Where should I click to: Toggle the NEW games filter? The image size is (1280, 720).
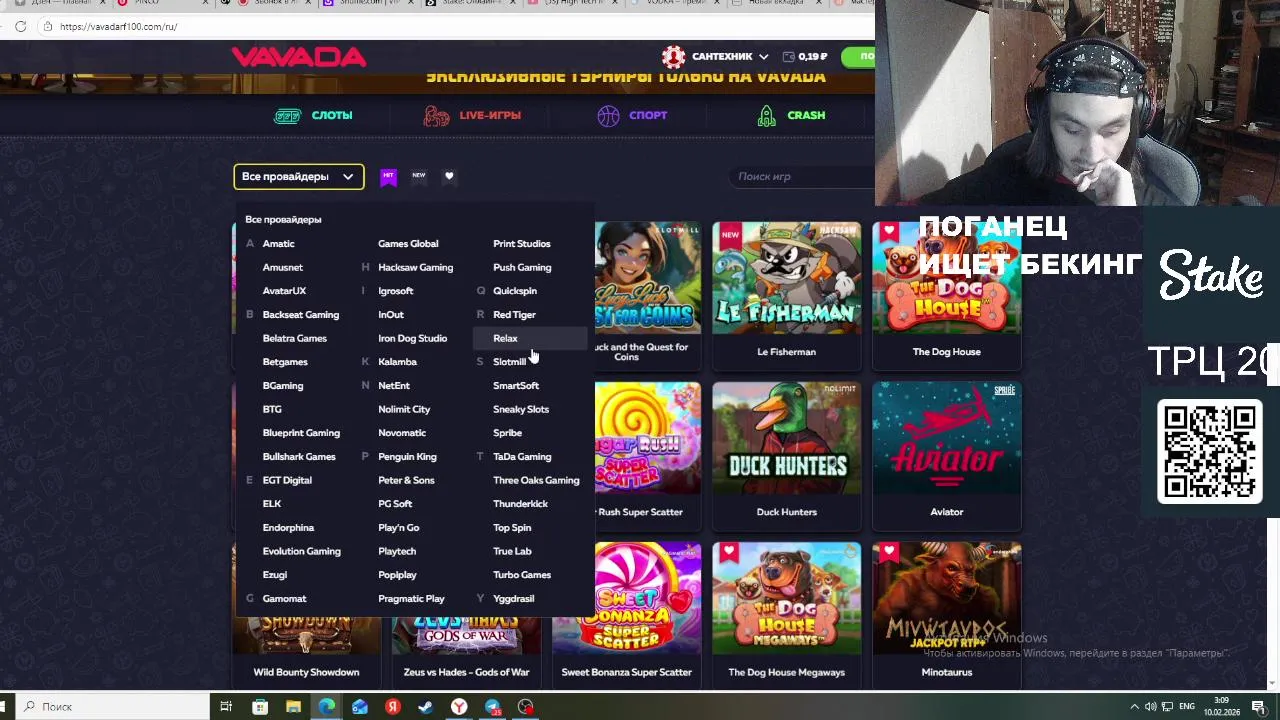[419, 176]
